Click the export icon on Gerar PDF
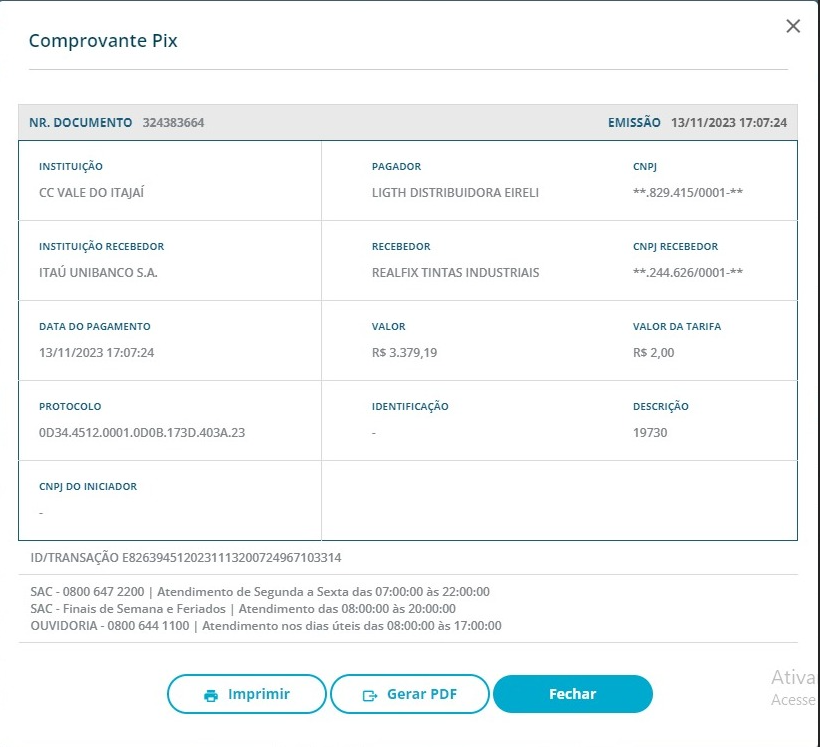The width and height of the screenshot is (820, 747). pos(371,695)
